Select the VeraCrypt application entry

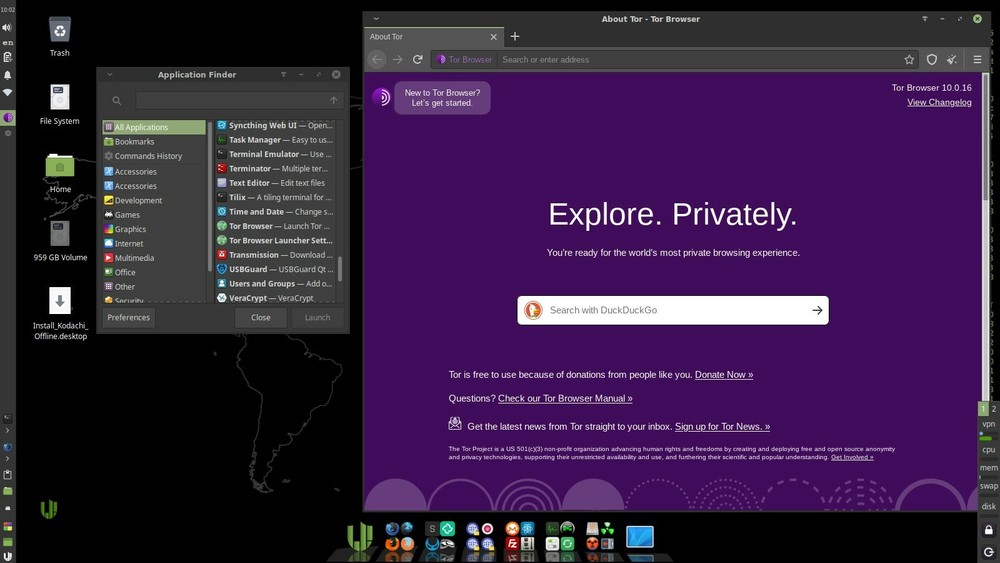click(x=275, y=297)
